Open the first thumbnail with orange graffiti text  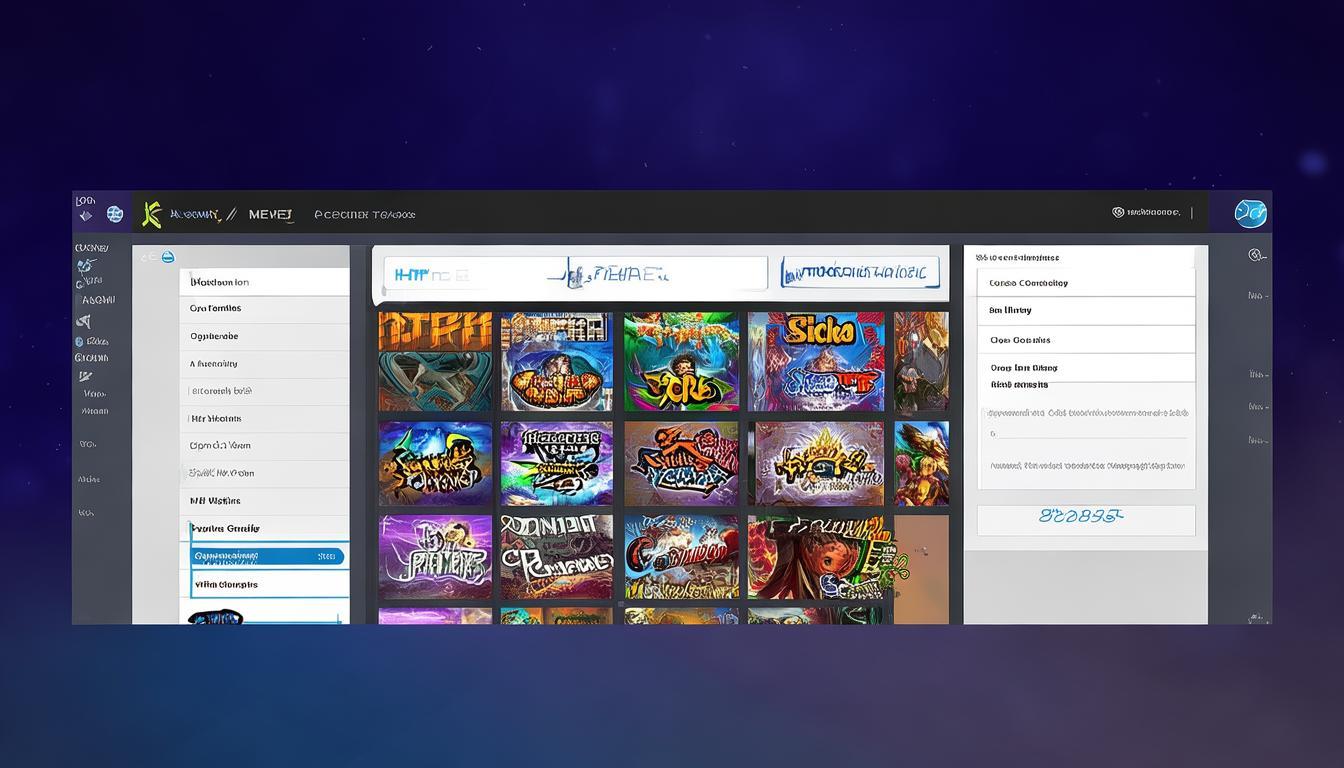point(435,361)
